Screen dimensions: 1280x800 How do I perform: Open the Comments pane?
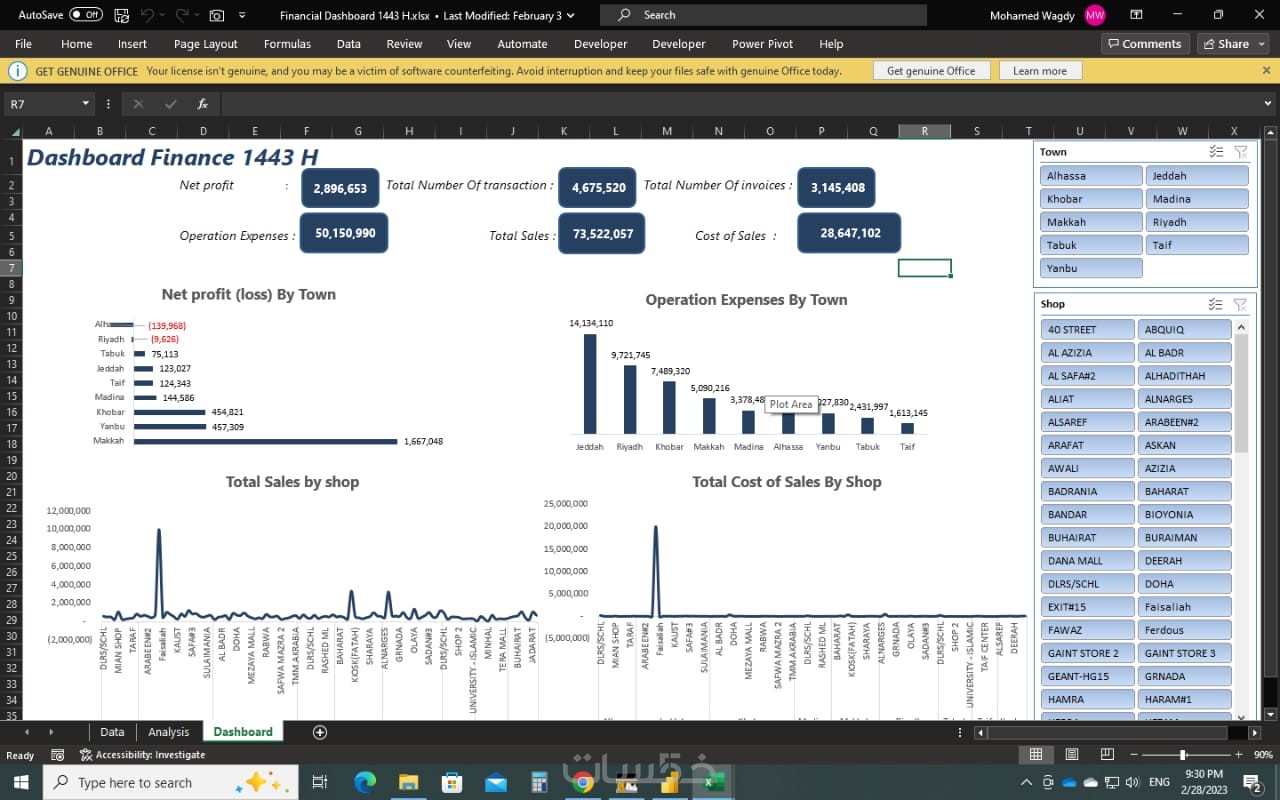1143,44
